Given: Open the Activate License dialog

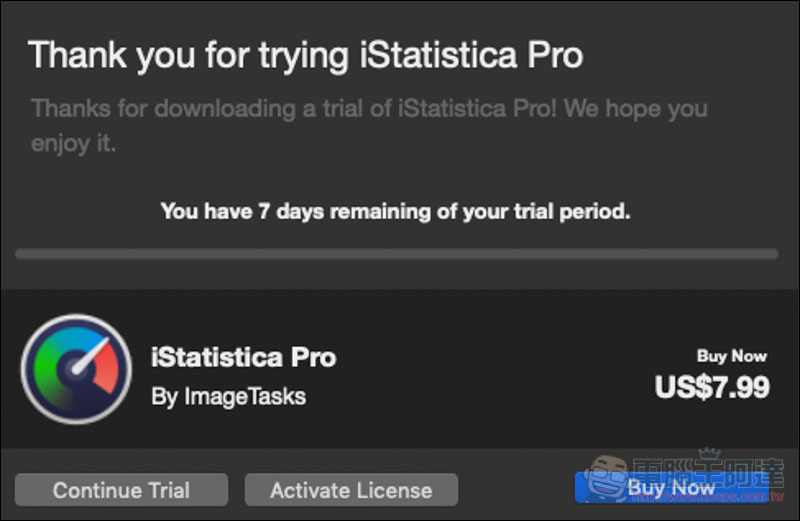Looking at the screenshot, I should click(351, 490).
